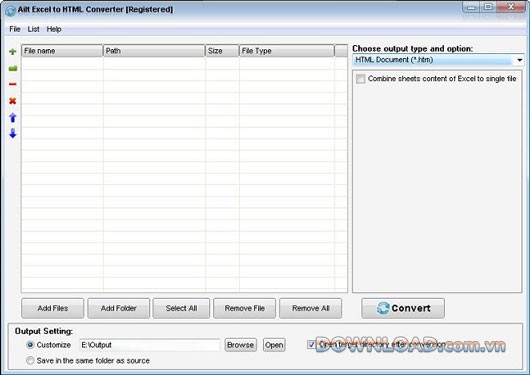
Task: Click the Remove File button
Action: pos(244,308)
